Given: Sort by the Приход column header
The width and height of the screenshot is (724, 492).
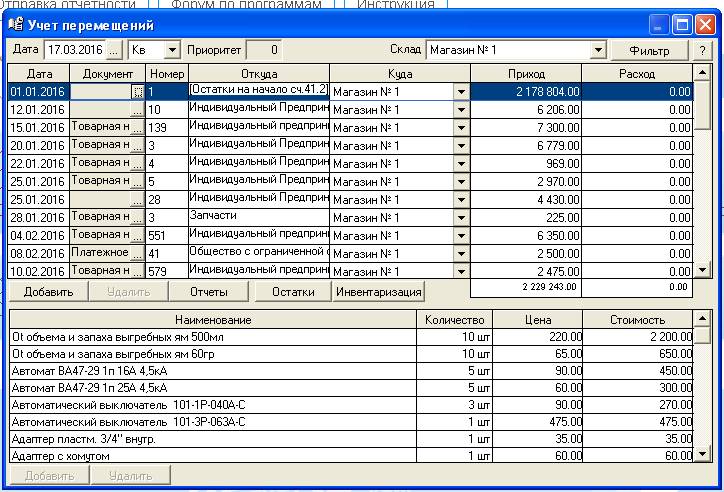Looking at the screenshot, I should point(525,73).
